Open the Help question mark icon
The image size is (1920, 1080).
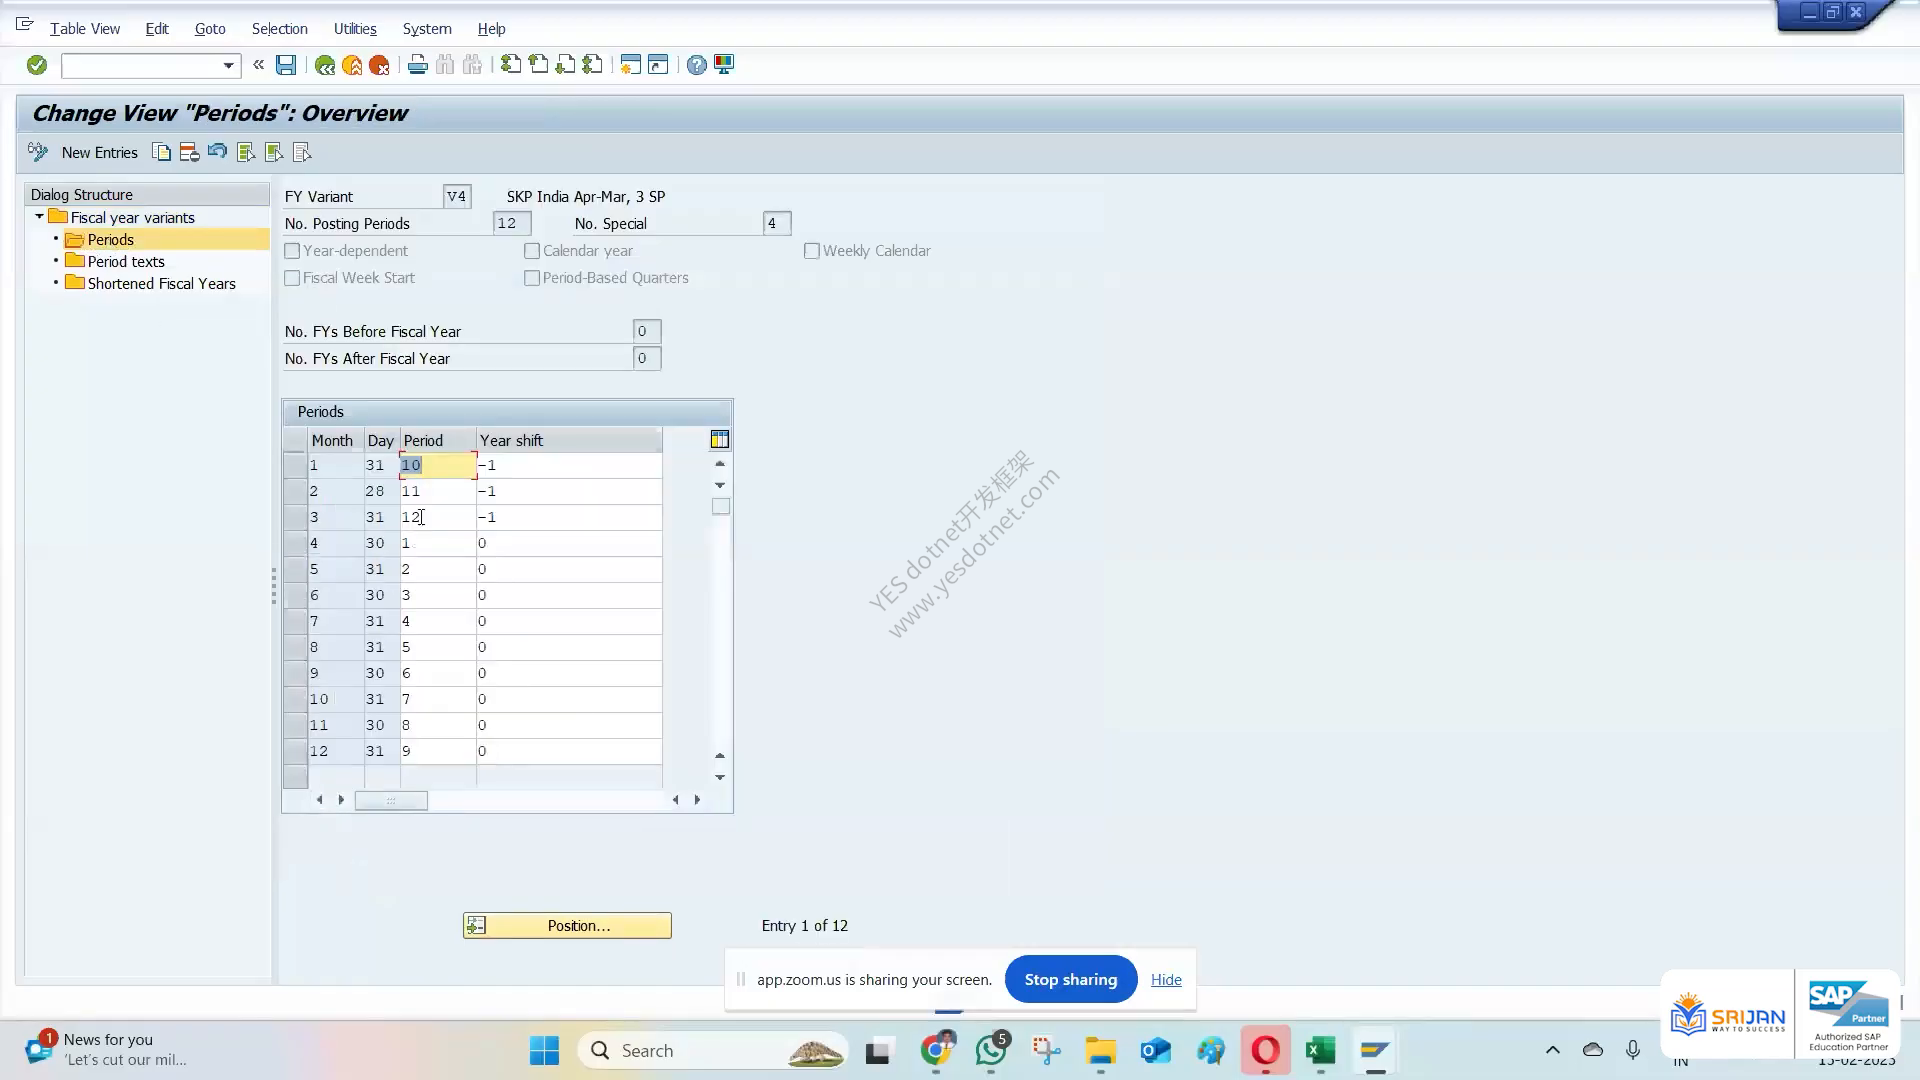pyautogui.click(x=697, y=65)
